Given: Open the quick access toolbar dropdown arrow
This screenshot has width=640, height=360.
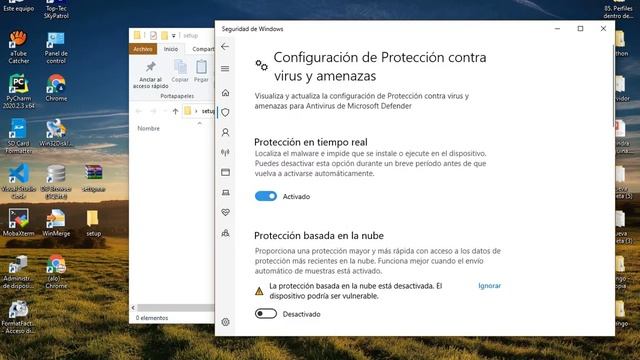Looking at the screenshot, I should 173,36.
